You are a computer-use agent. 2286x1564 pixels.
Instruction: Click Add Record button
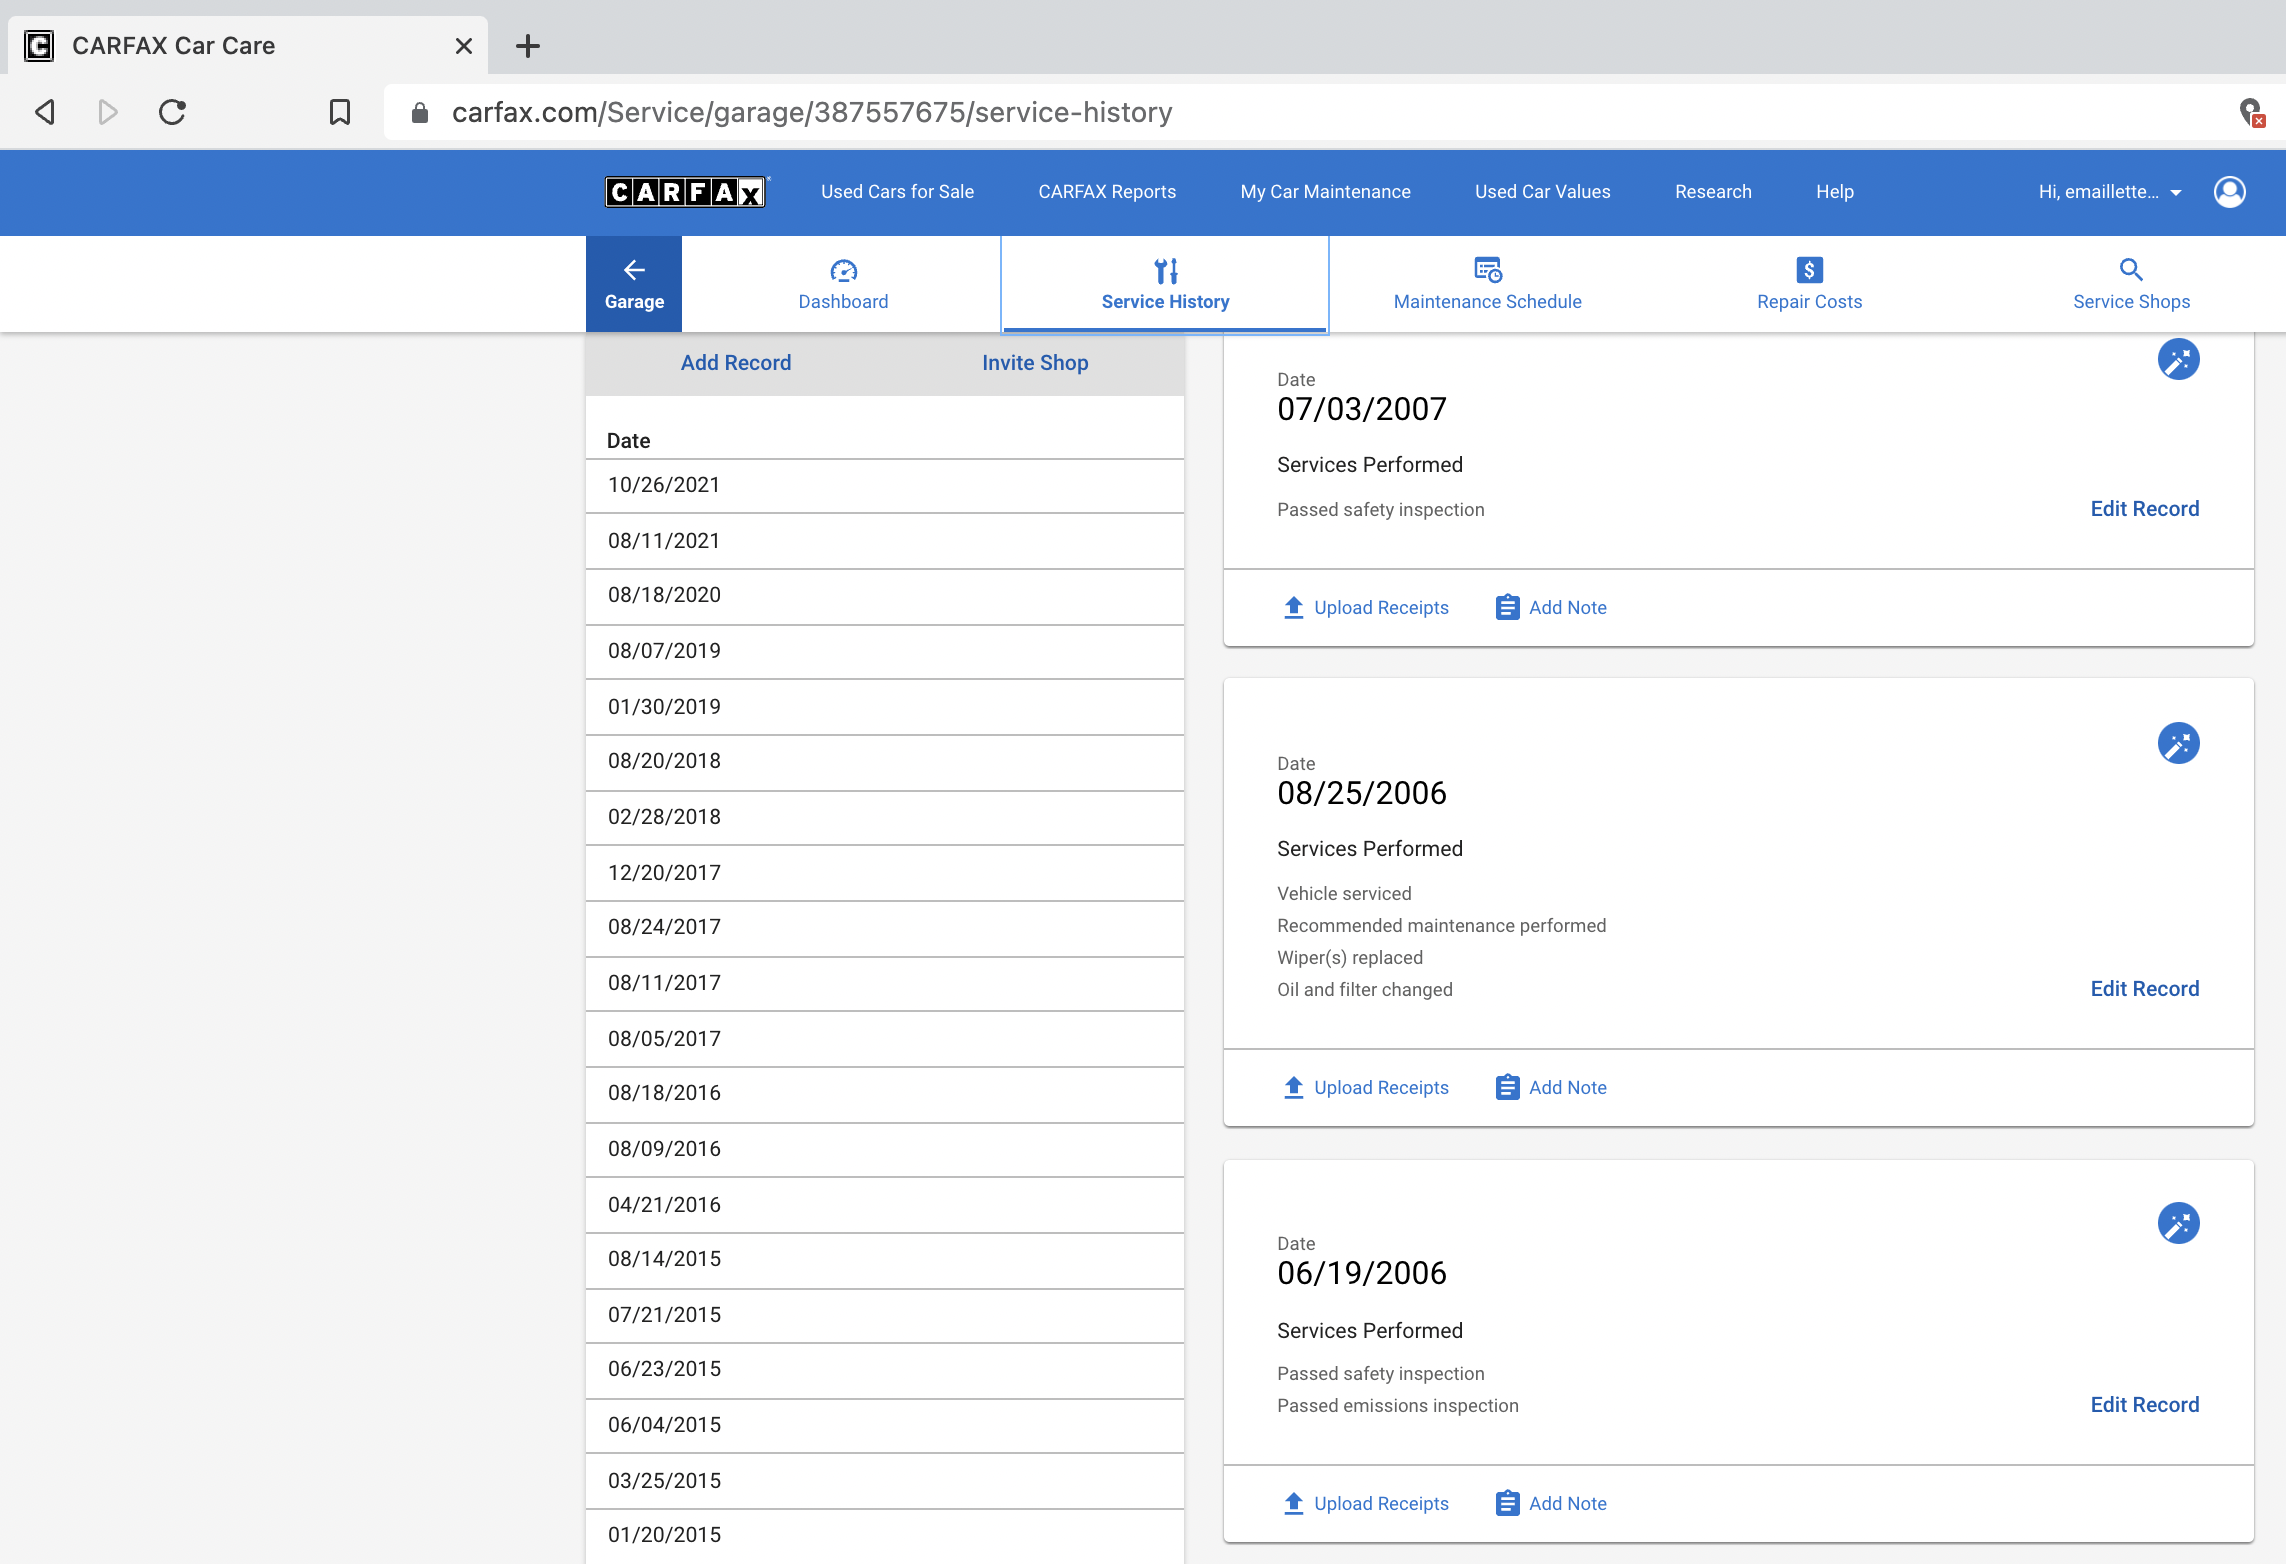point(736,363)
